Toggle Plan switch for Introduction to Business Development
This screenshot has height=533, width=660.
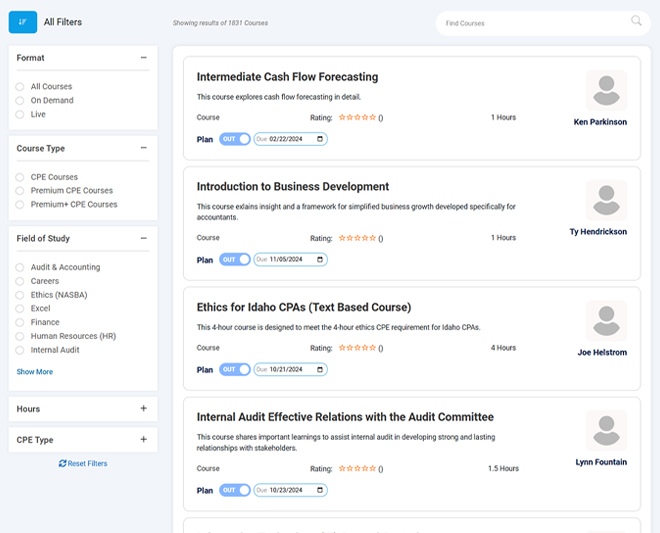tap(235, 259)
